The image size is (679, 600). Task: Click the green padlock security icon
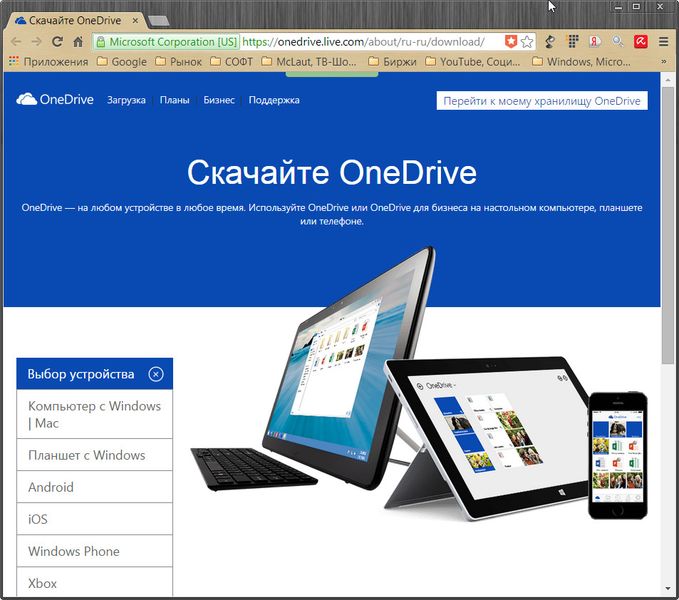tap(100, 42)
